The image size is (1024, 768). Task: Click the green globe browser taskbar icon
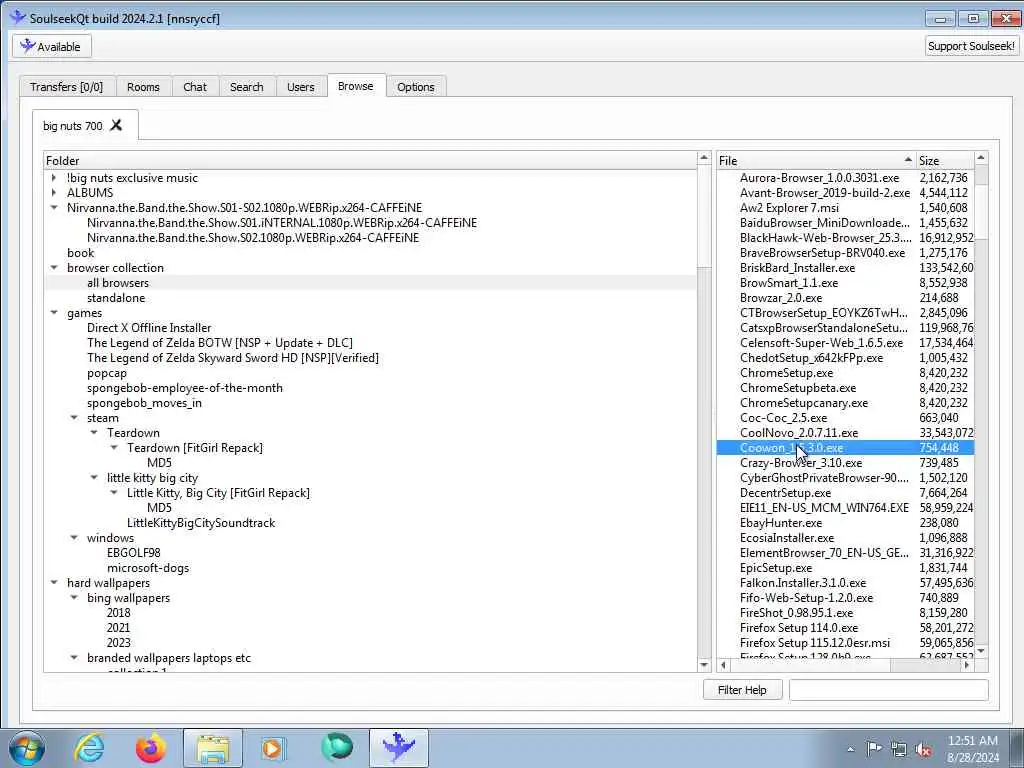click(x=336, y=748)
